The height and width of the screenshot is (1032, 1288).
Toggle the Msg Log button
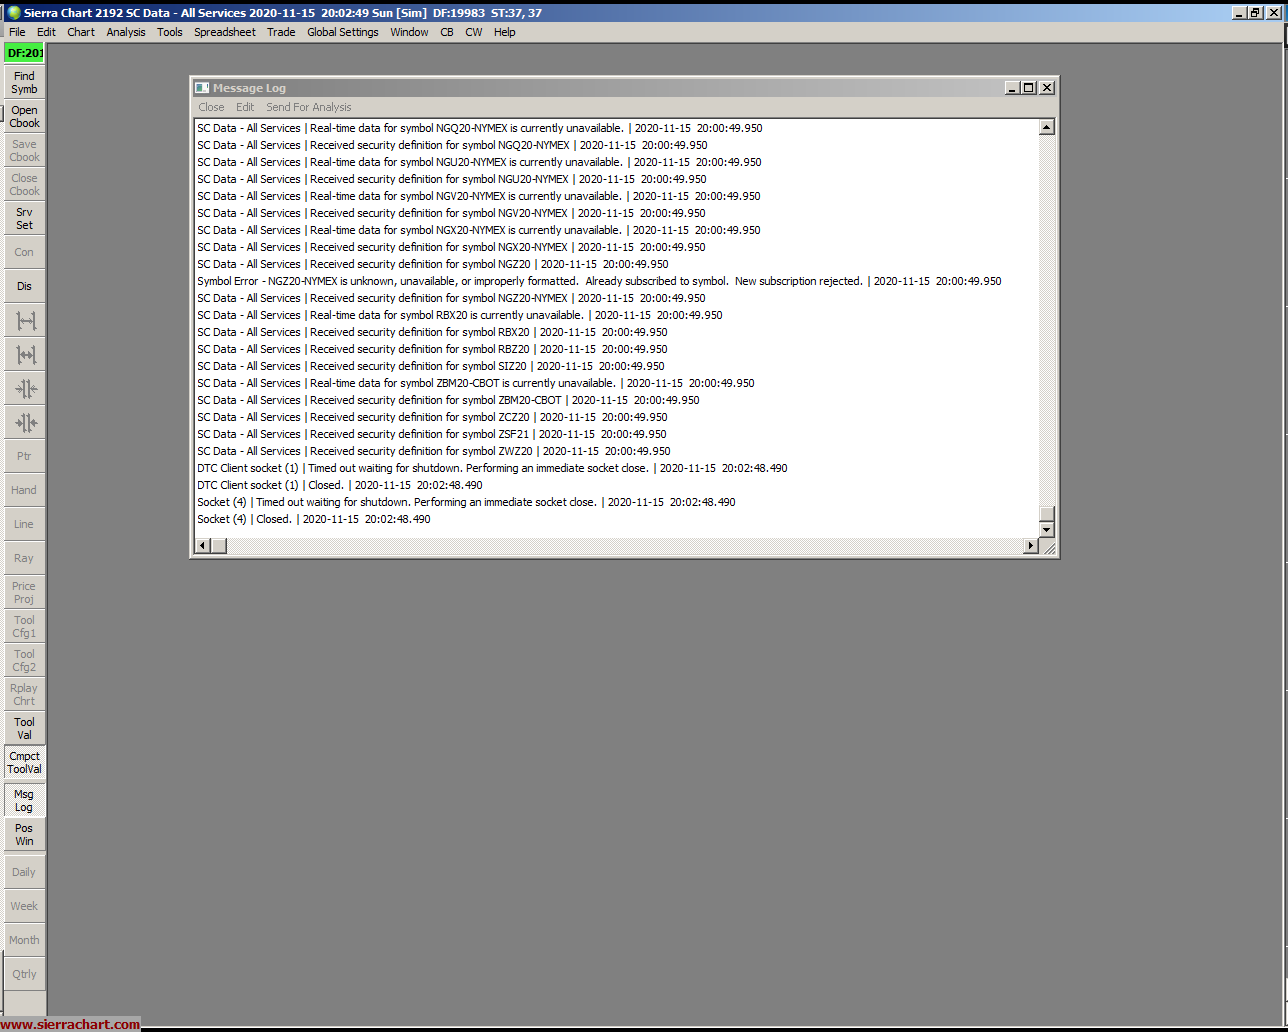pyautogui.click(x=24, y=800)
